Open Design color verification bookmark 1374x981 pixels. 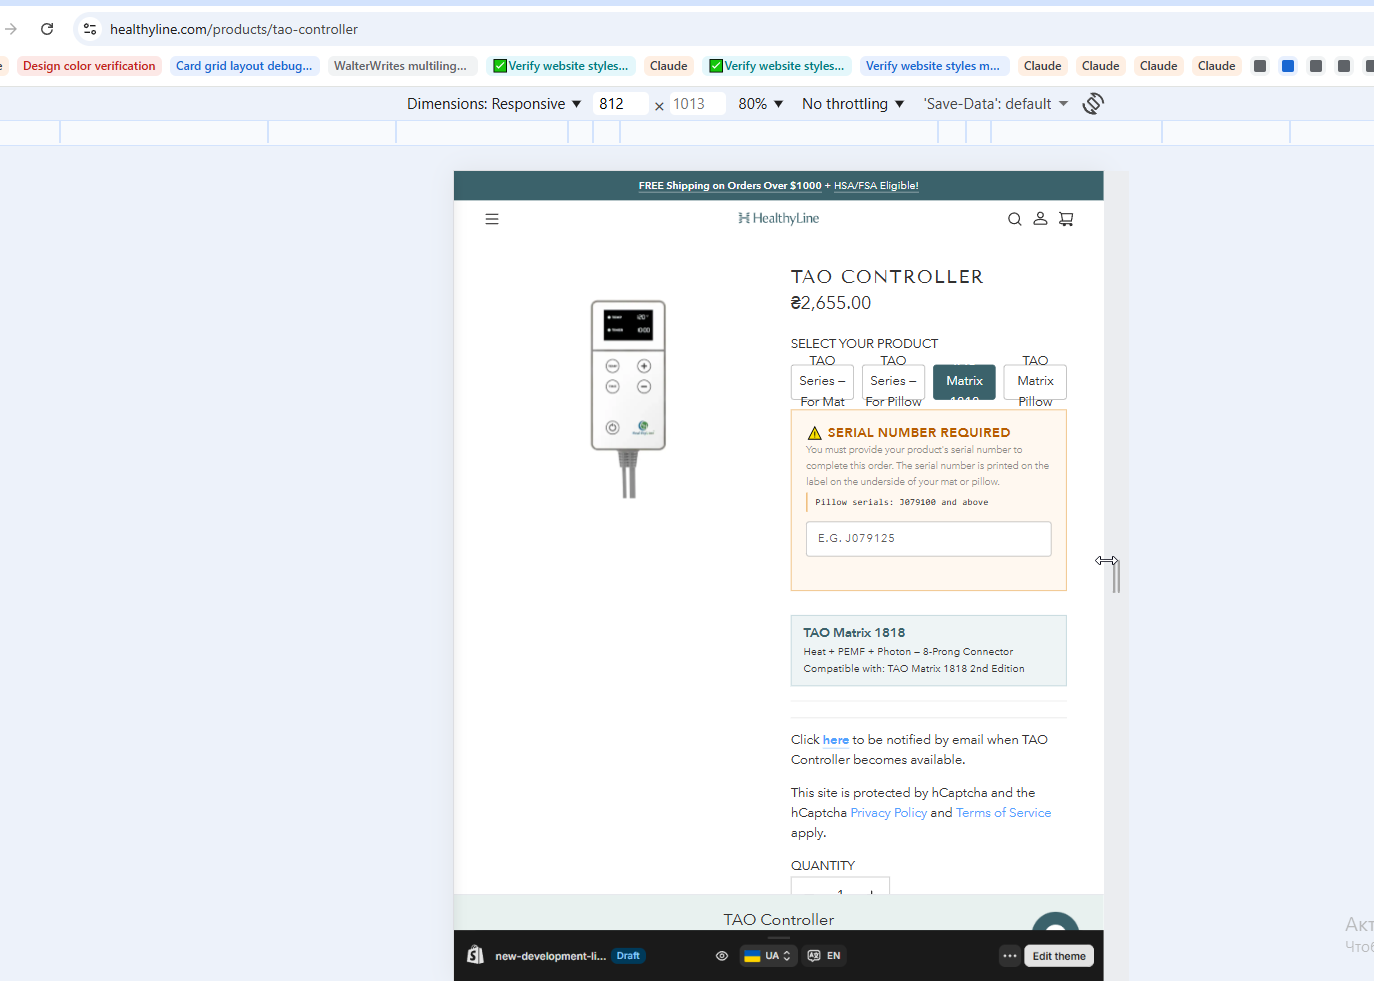coord(89,66)
